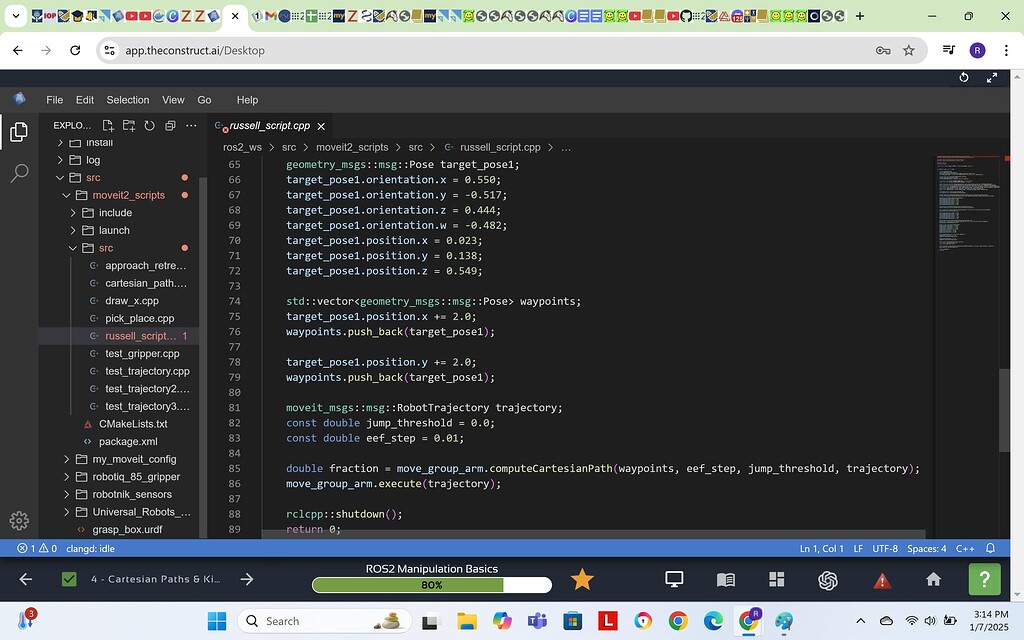Open the Search panel in the activity bar
The height and width of the screenshot is (640, 1024).
pyautogui.click(x=19, y=173)
